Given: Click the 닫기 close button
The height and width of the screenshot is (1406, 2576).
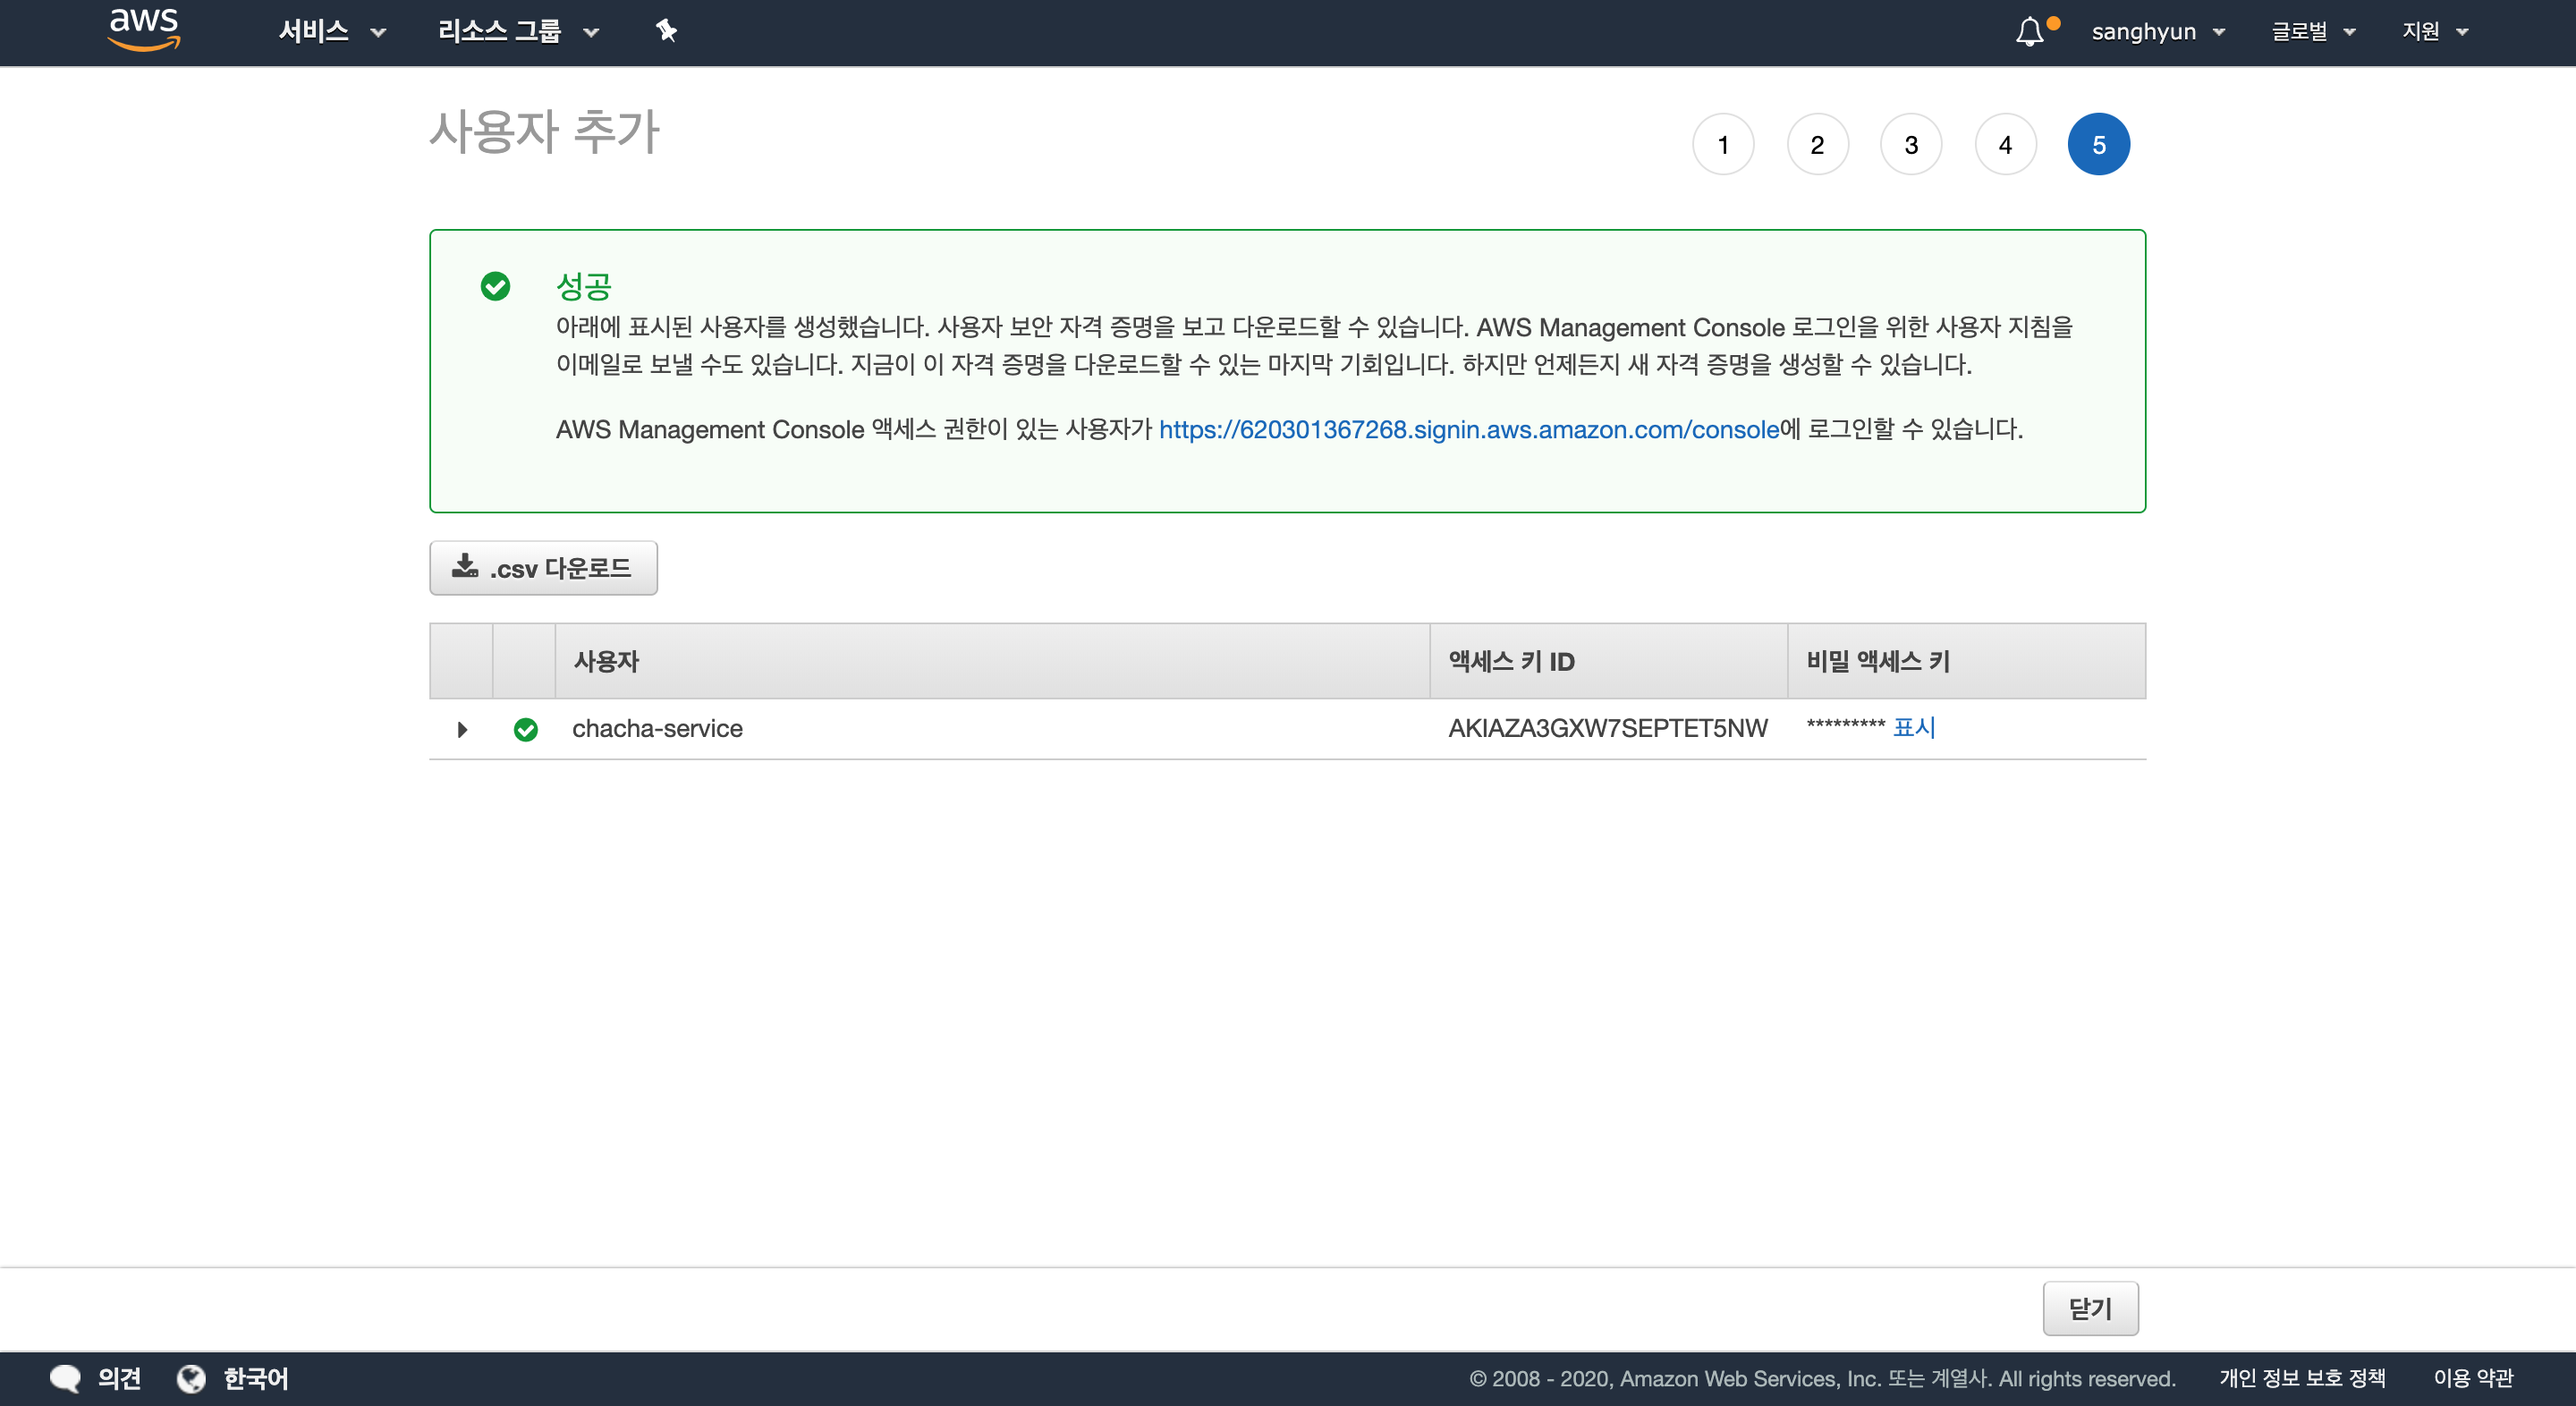Looking at the screenshot, I should click(x=2090, y=1308).
